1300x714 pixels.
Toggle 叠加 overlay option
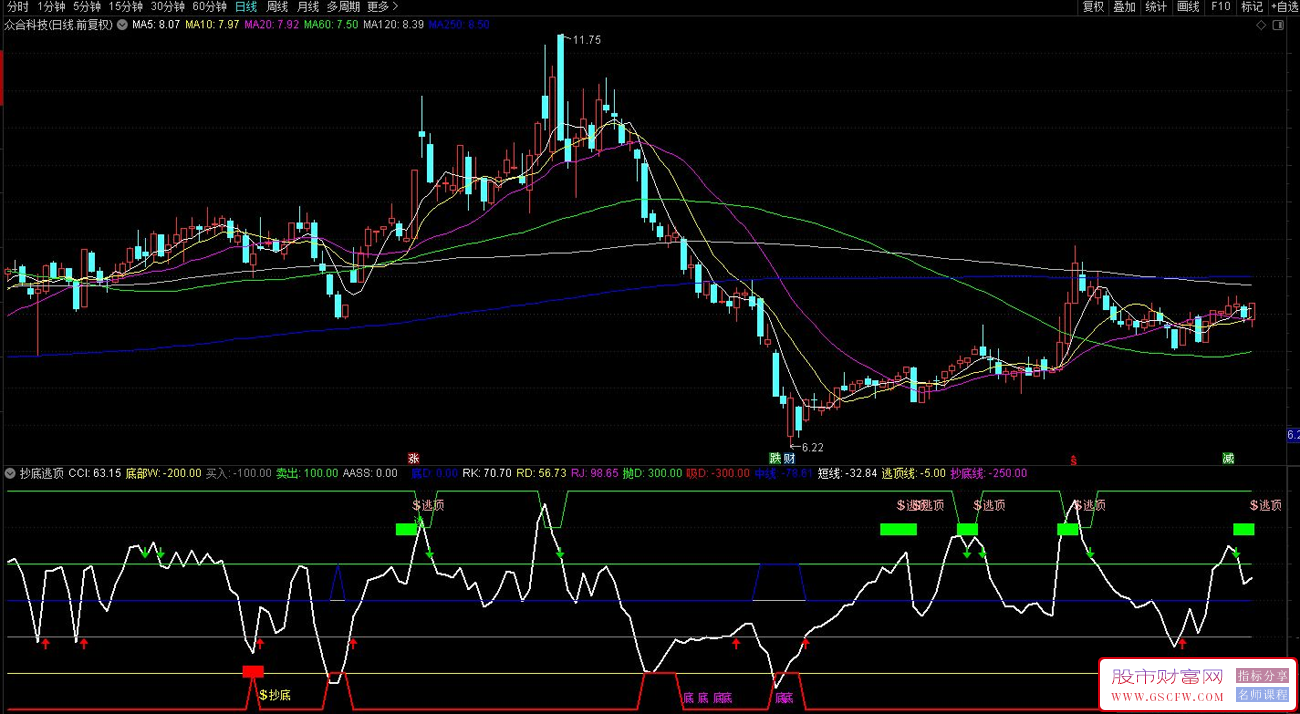pos(1124,7)
